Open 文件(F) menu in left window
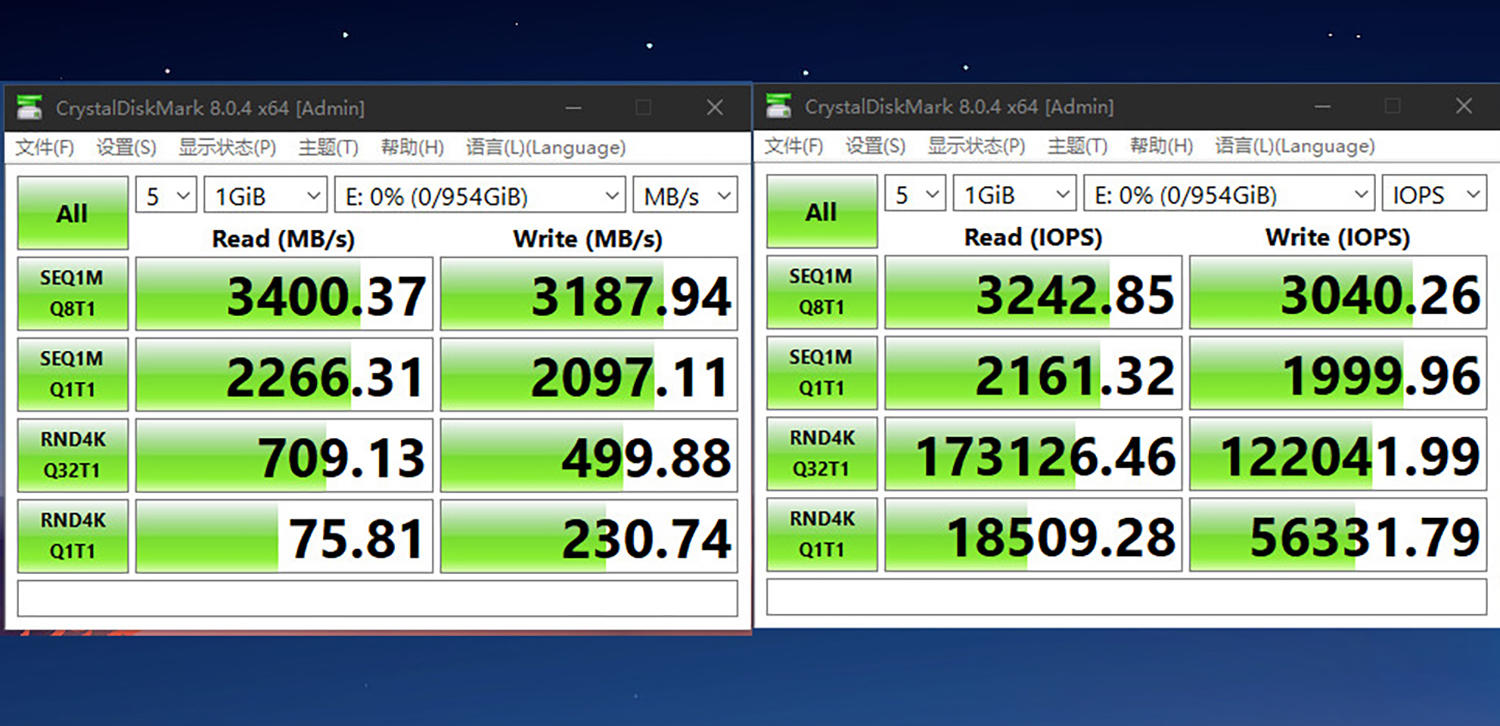This screenshot has height=726, width=1500. coord(45,148)
